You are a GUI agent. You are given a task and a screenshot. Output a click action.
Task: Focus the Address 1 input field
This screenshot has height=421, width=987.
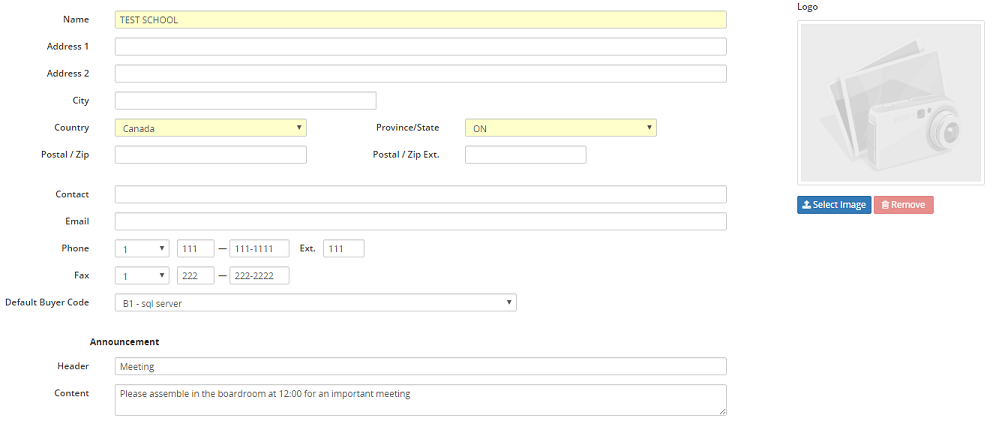pos(420,46)
